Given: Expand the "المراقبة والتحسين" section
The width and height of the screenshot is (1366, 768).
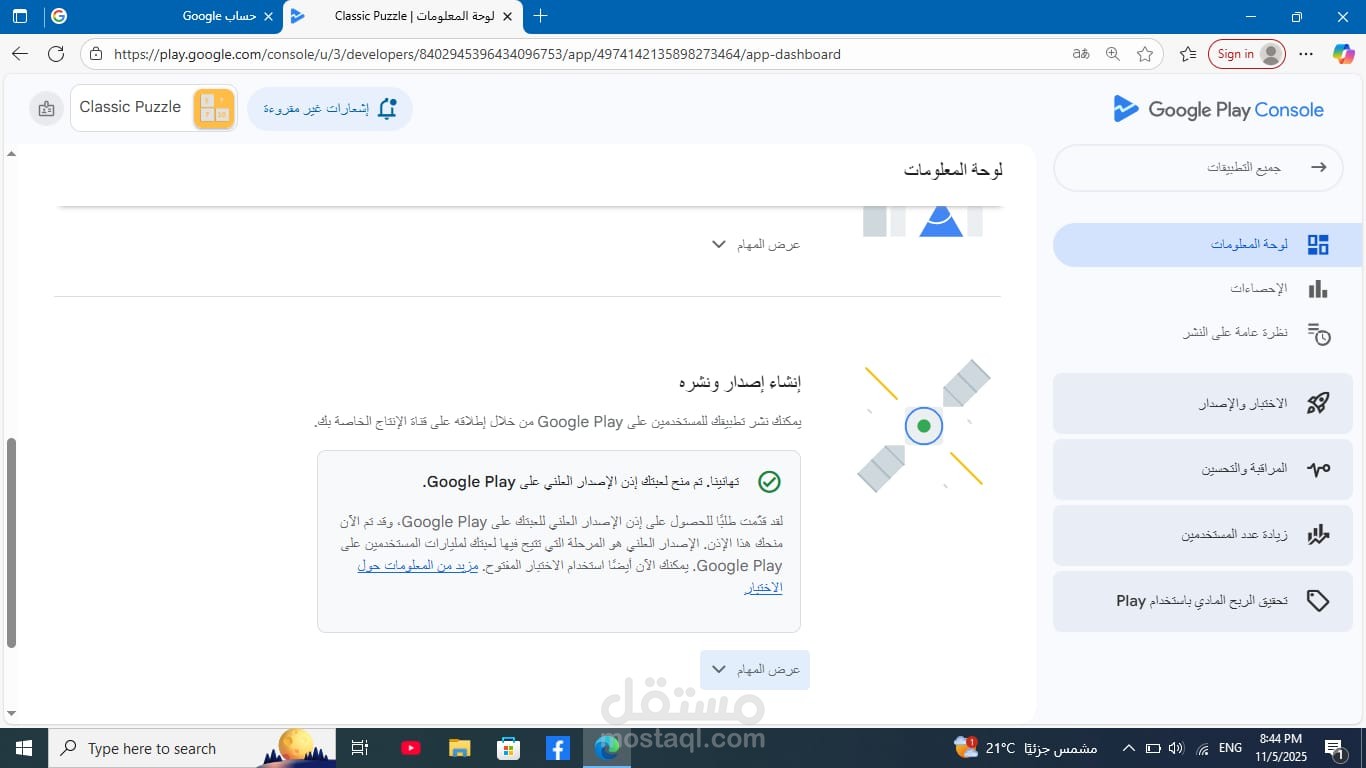Looking at the screenshot, I should 1203,469.
